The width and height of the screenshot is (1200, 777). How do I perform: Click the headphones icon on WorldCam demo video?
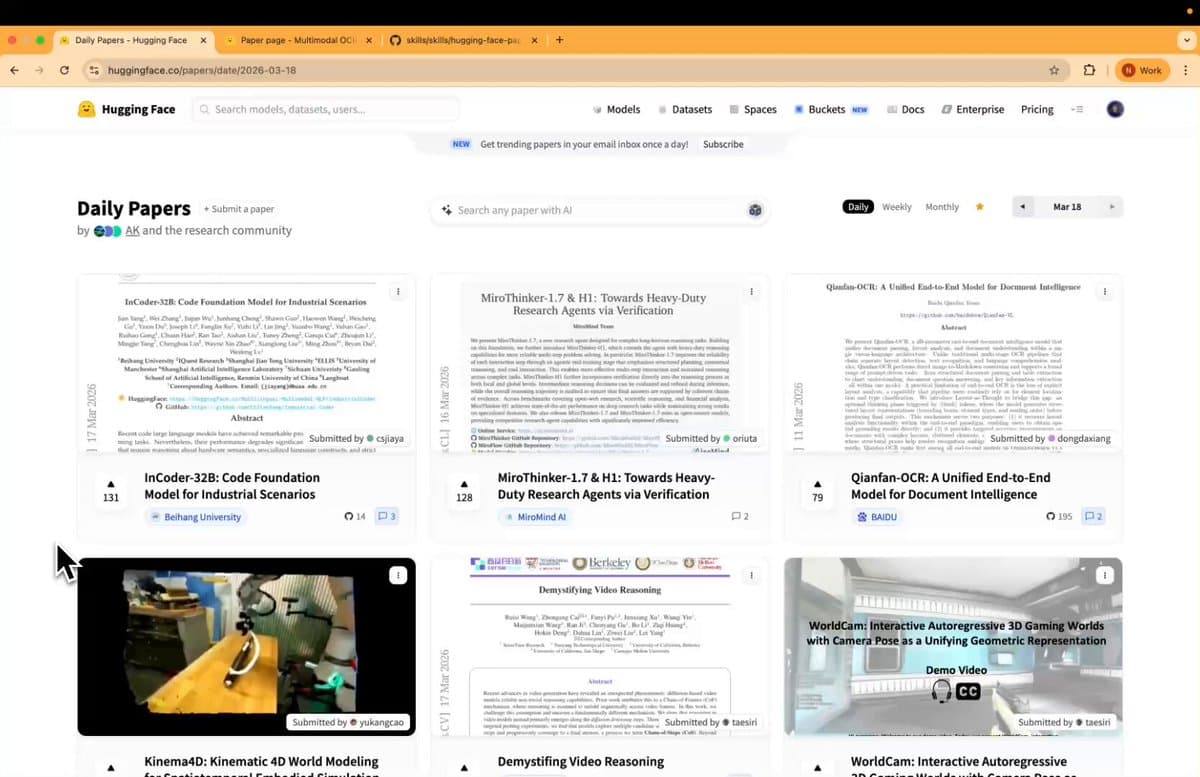point(939,690)
